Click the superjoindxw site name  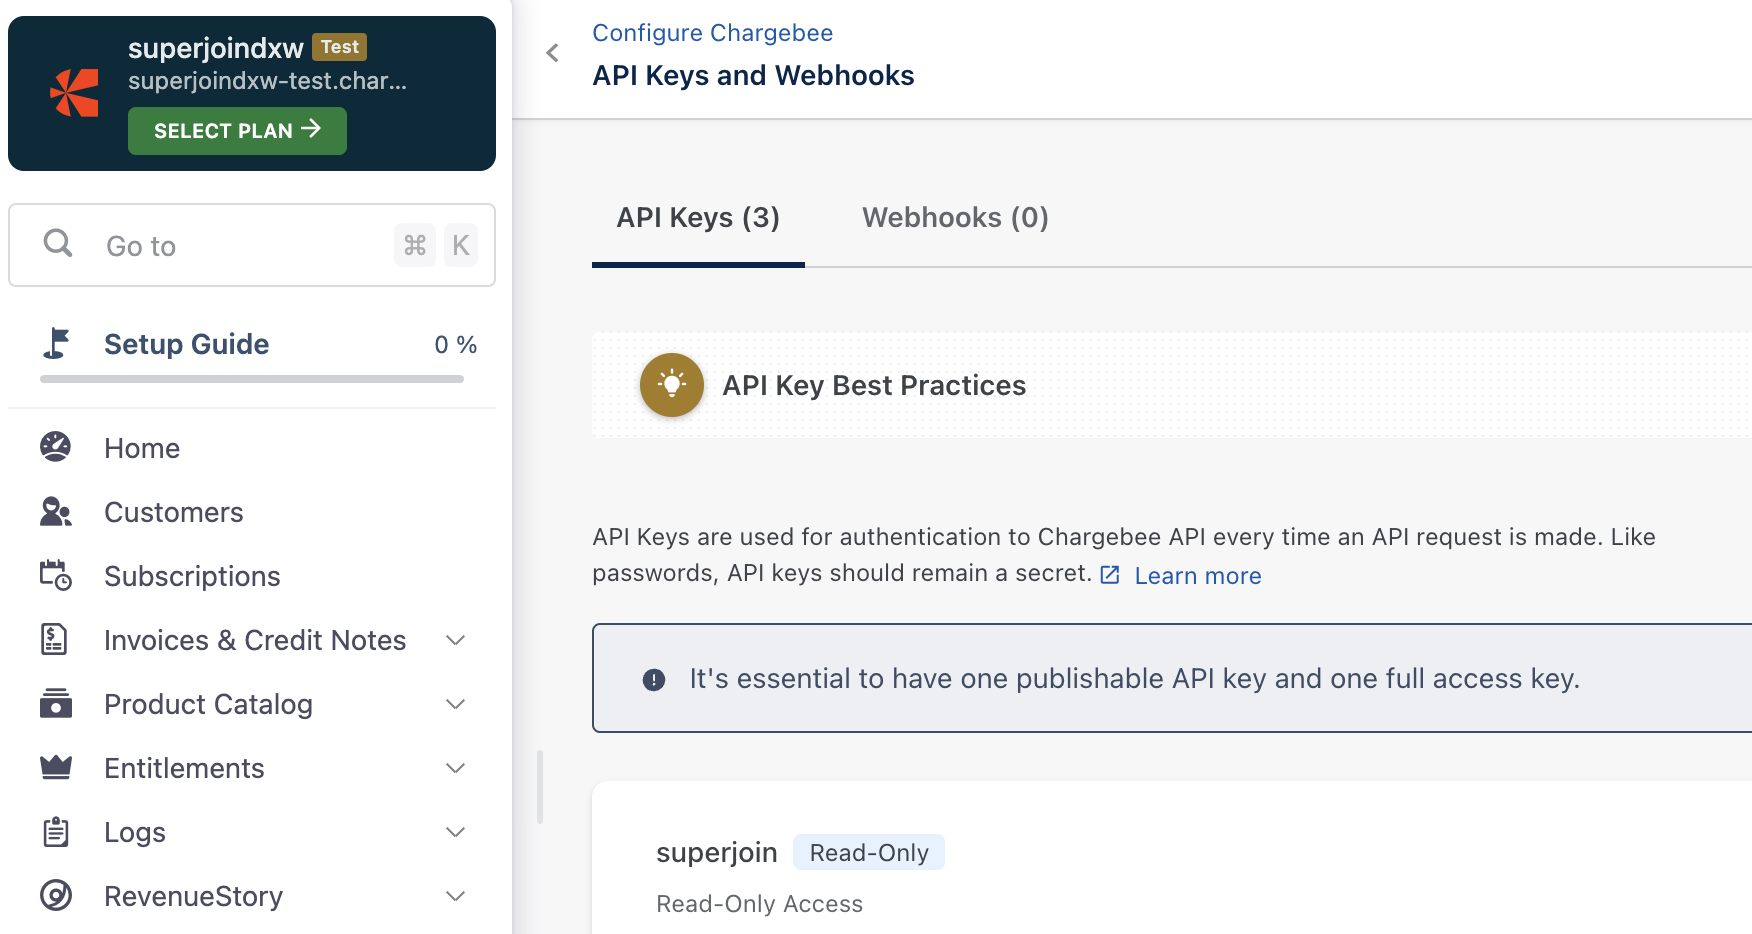[216, 48]
